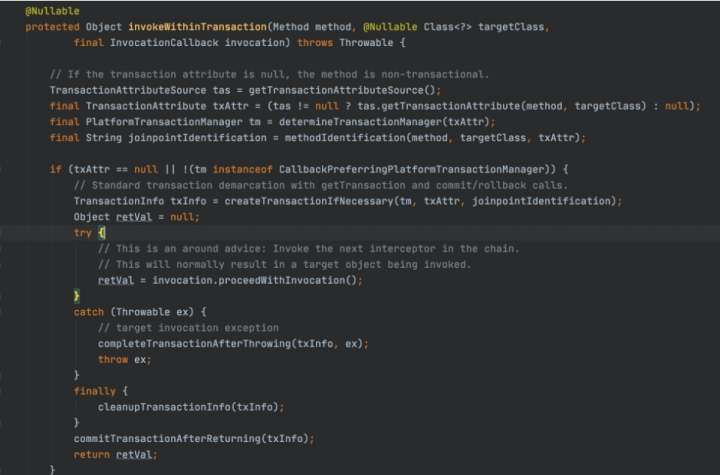Click retVal in the return statement
This screenshot has height=475, width=720.
pyautogui.click(x=134, y=455)
